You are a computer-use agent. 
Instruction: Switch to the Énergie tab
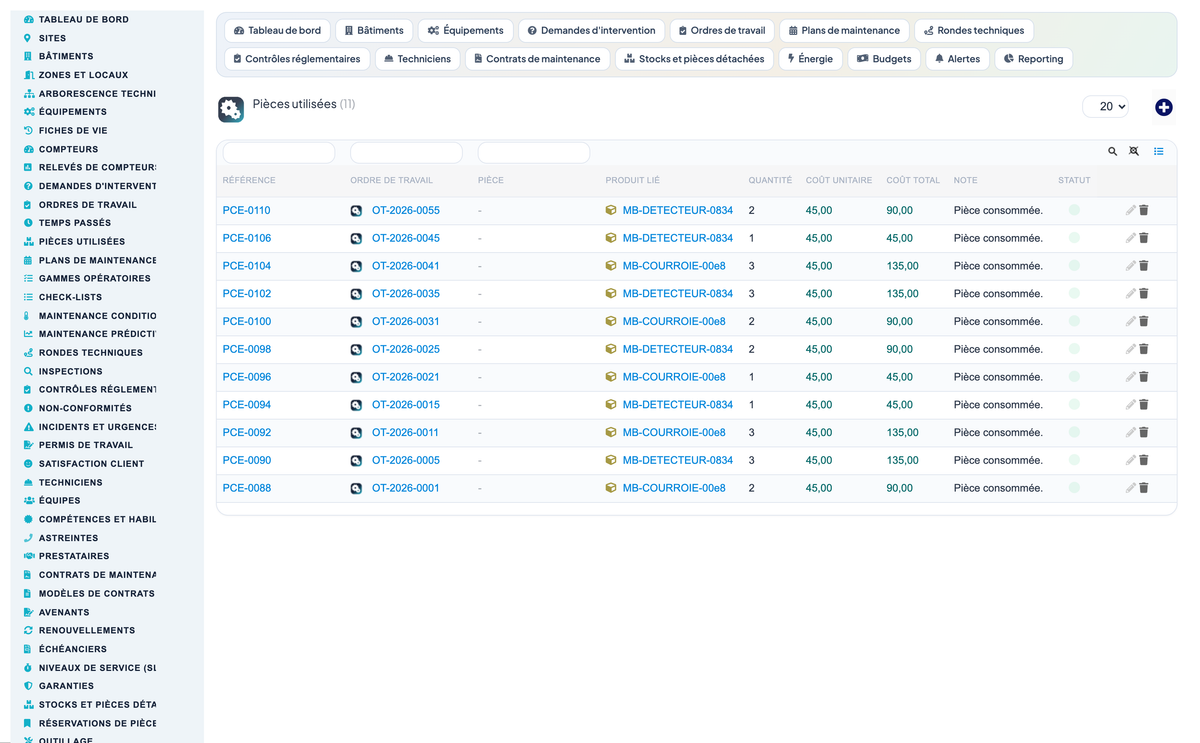[810, 59]
